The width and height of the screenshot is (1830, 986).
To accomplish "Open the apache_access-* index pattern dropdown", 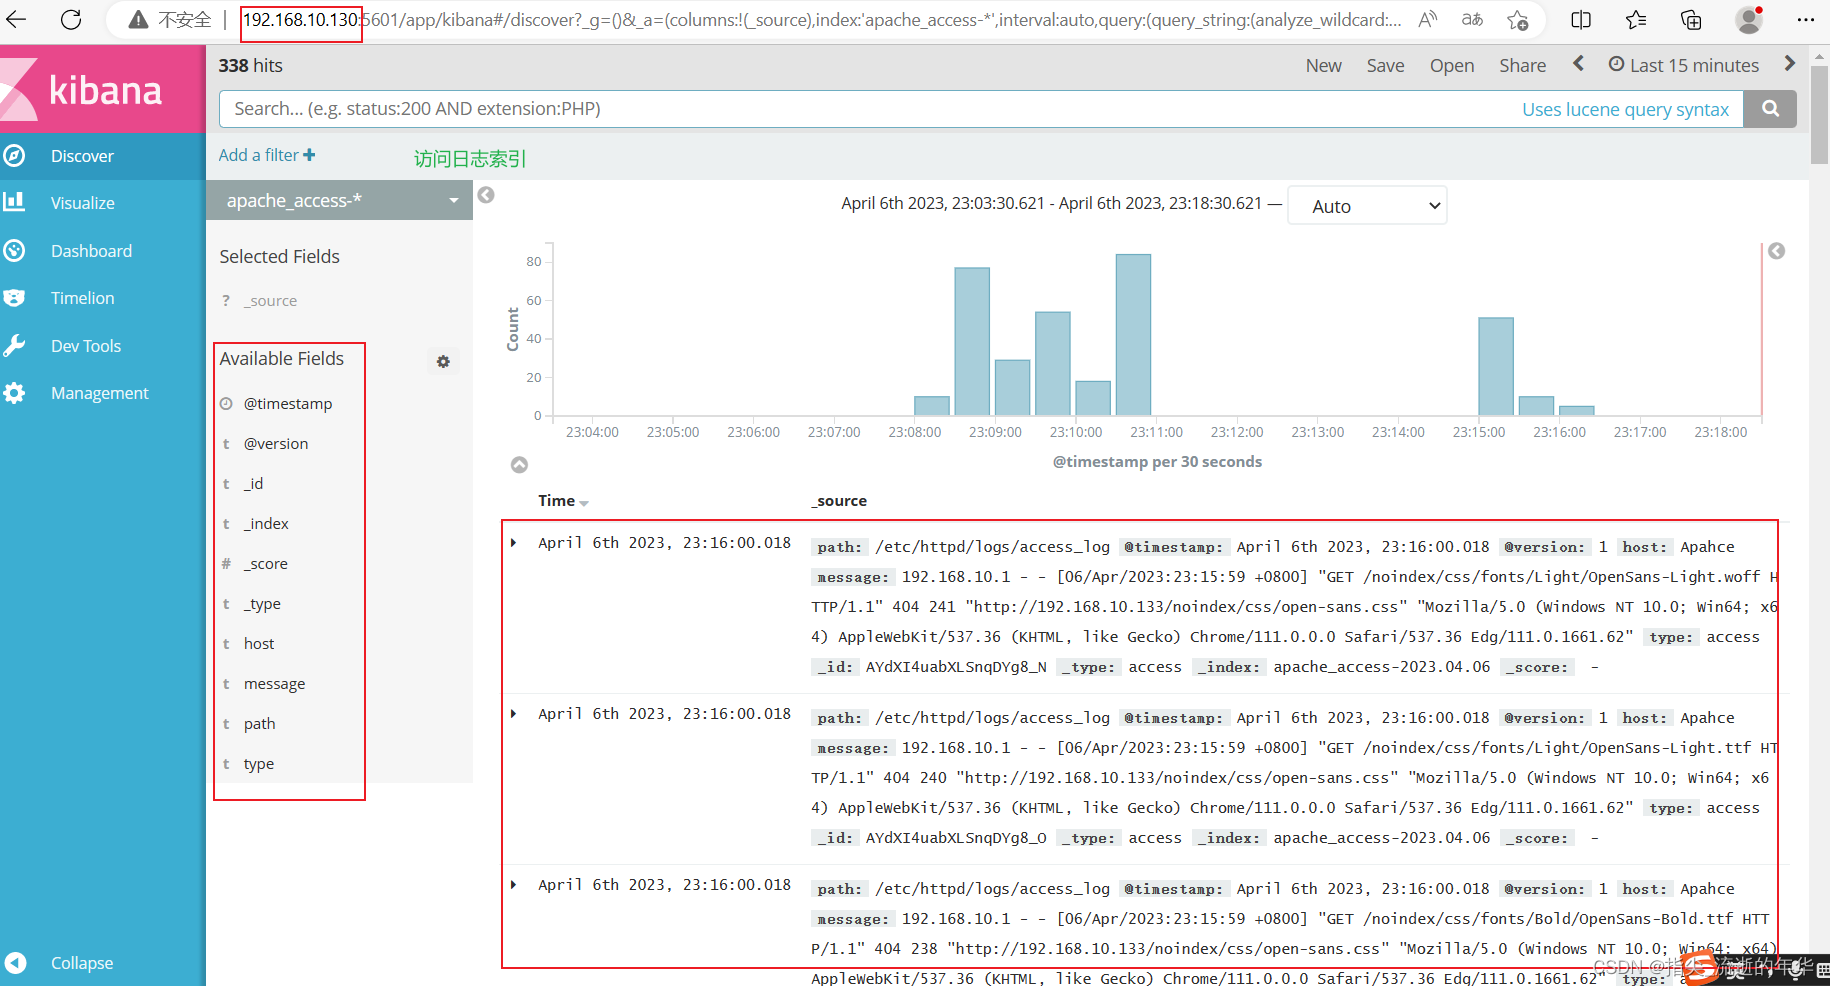I will tap(339, 200).
